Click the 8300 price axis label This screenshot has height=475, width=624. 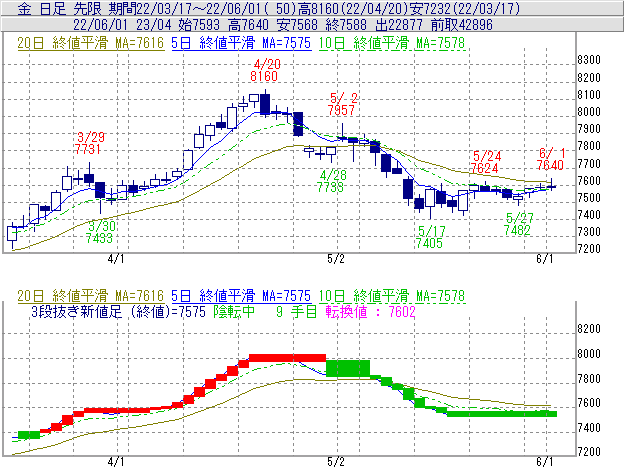pyautogui.click(x=589, y=60)
